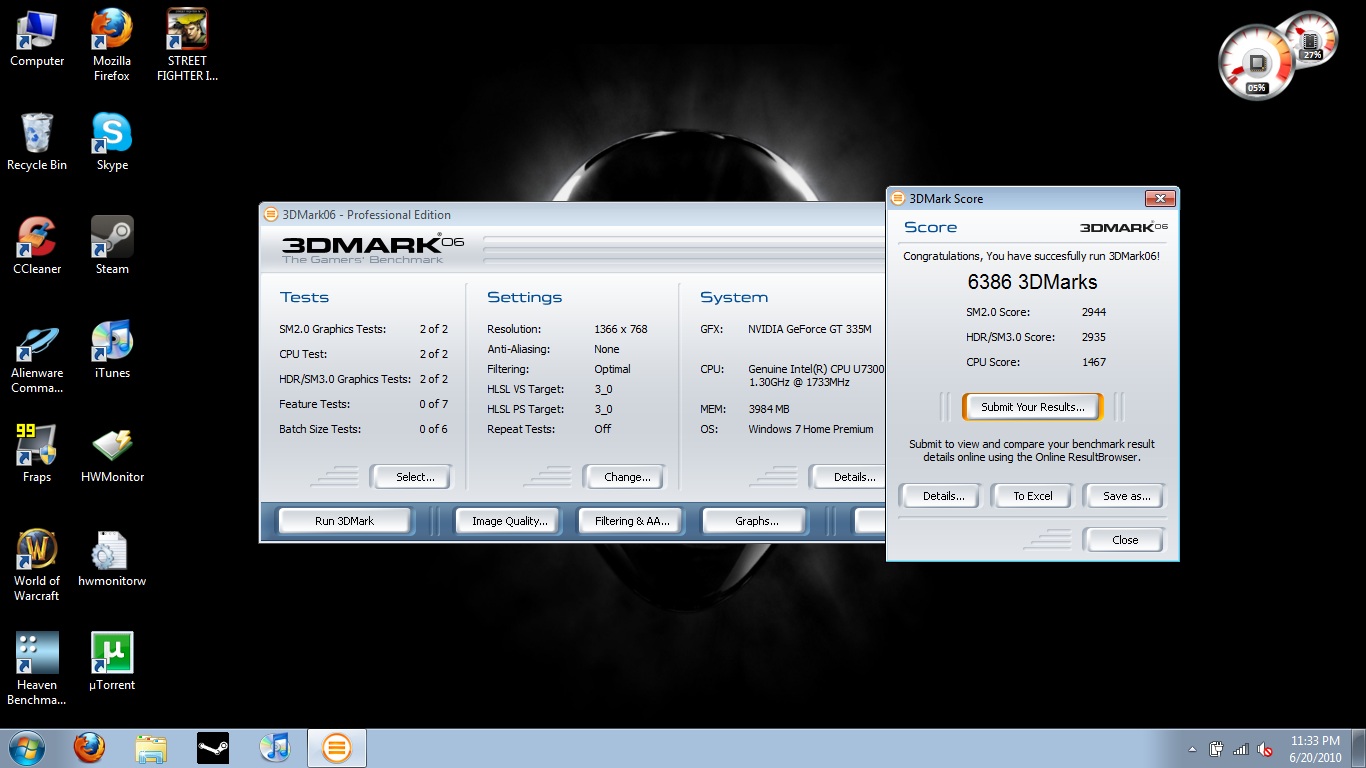Launch Mozilla Firefox from the desktop

click(x=112, y=45)
